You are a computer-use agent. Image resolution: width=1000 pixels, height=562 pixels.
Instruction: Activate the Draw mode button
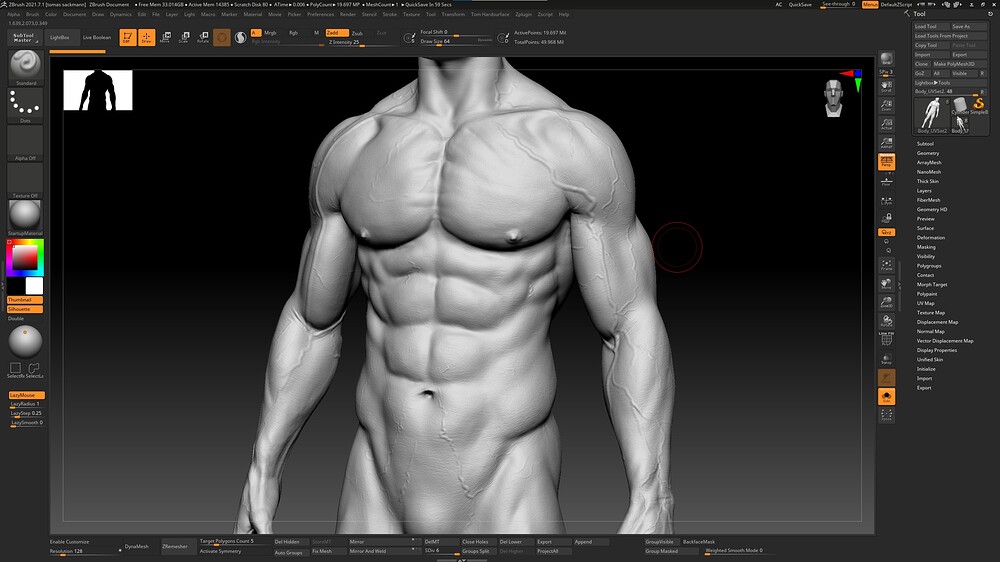[x=147, y=38]
